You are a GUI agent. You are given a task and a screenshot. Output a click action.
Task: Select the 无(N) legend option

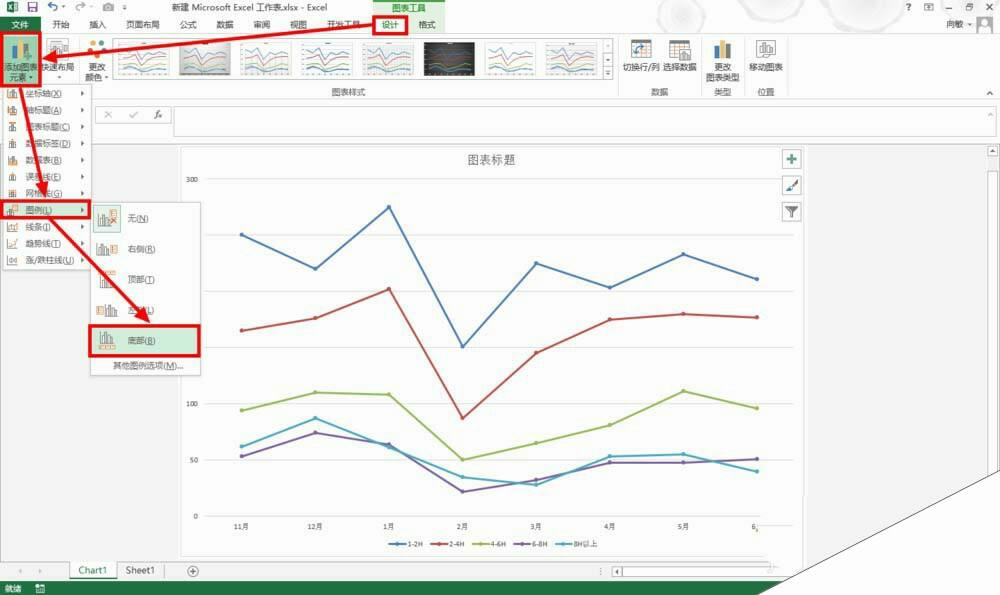[140, 217]
